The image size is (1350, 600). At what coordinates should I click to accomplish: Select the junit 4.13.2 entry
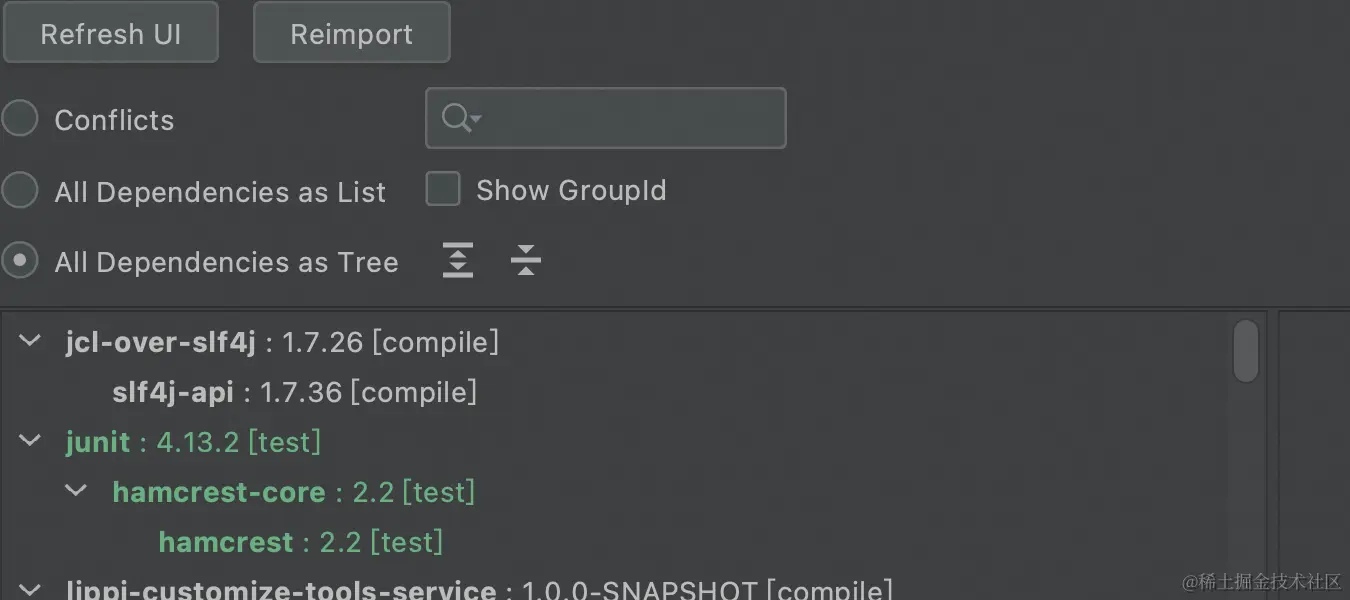pyautogui.click(x=194, y=442)
